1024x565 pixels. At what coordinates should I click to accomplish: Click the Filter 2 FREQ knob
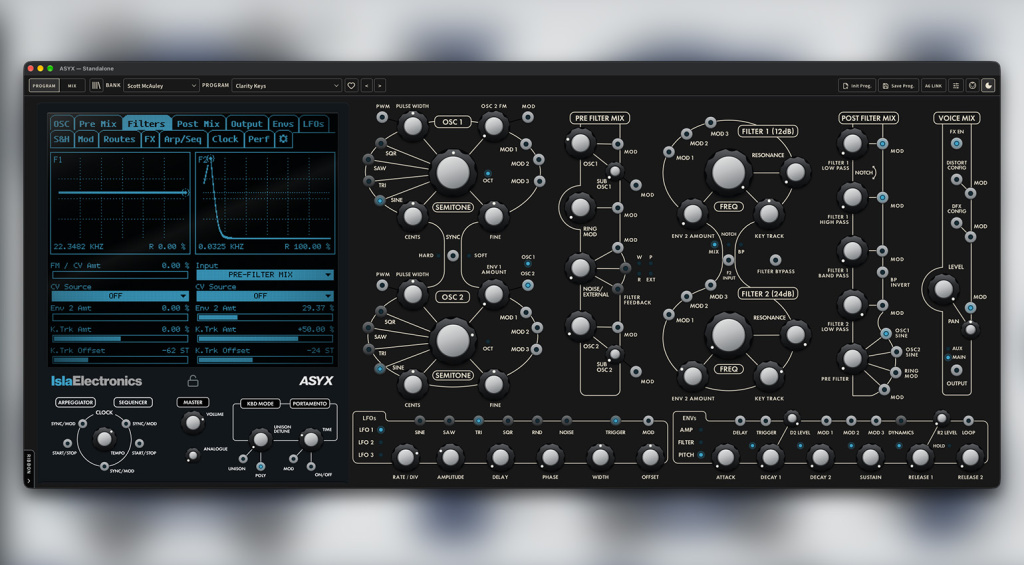[x=728, y=334]
